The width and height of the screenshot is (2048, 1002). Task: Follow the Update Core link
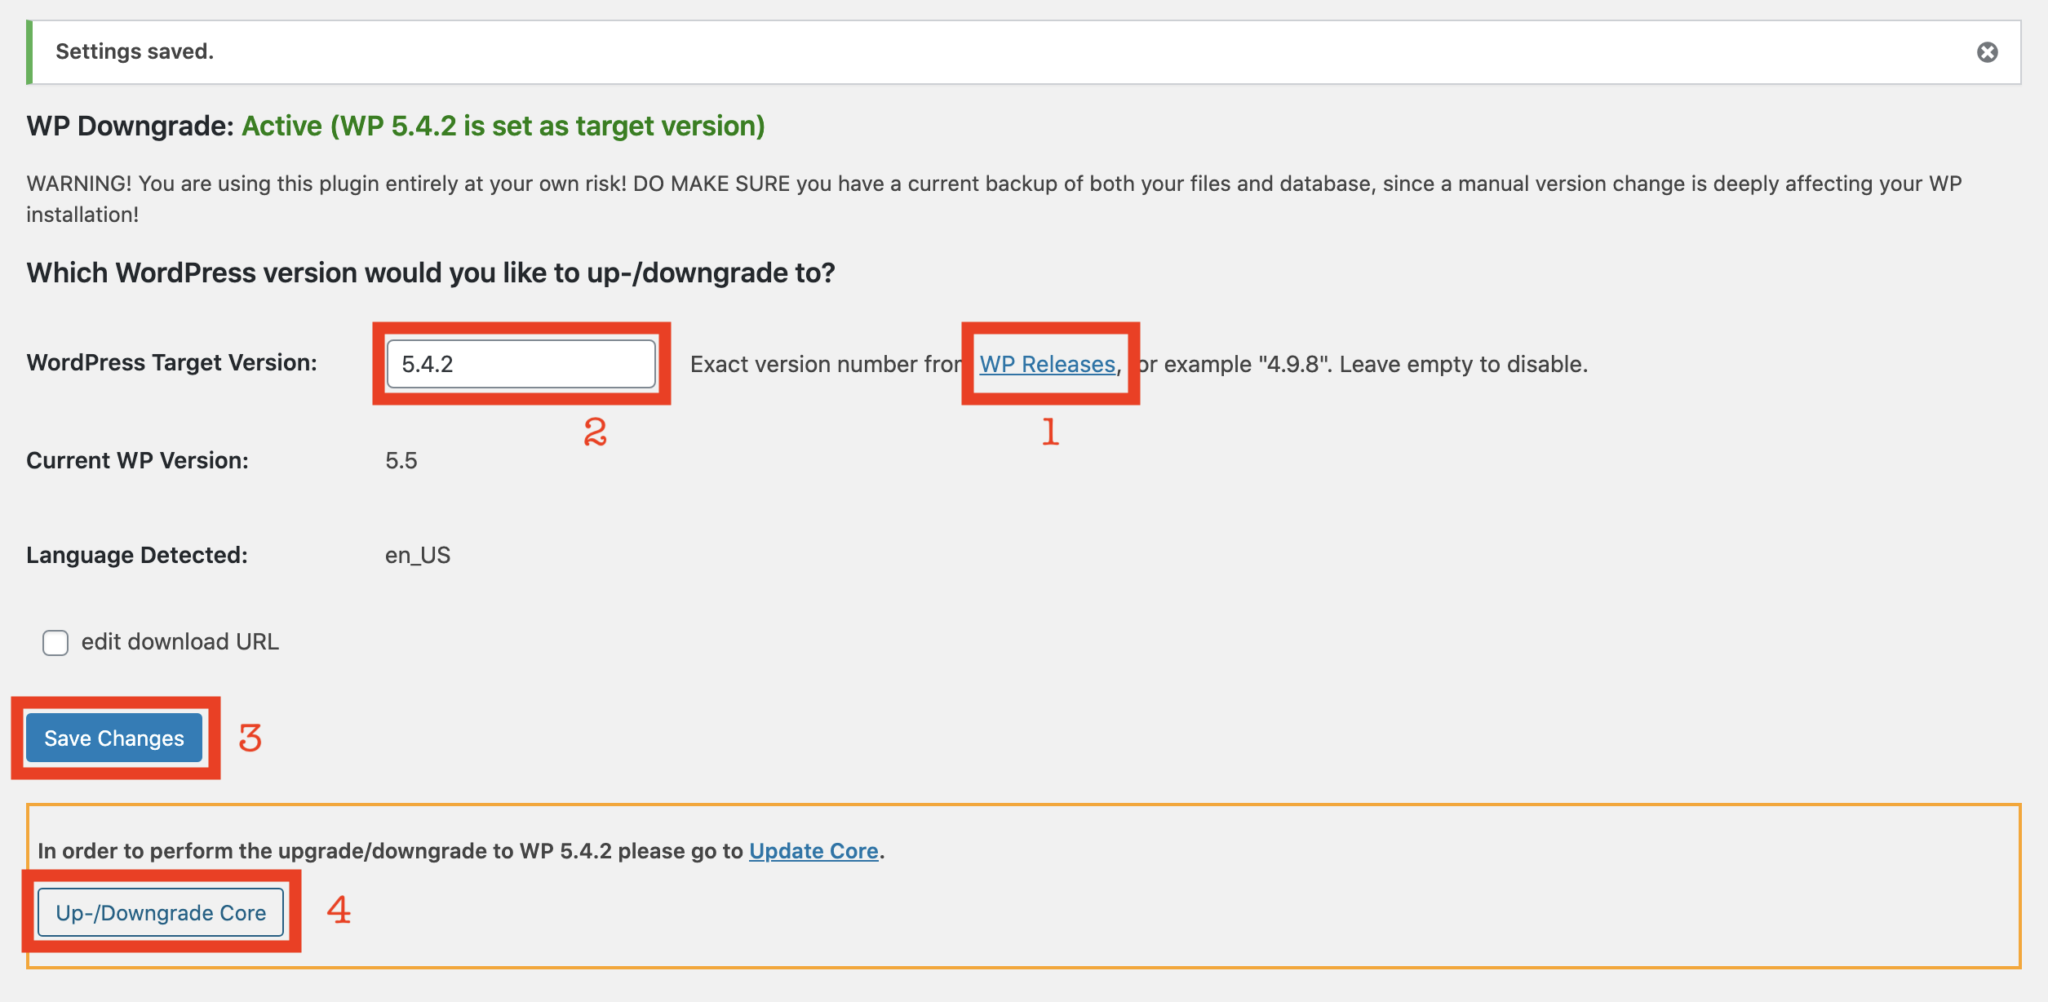(x=813, y=851)
